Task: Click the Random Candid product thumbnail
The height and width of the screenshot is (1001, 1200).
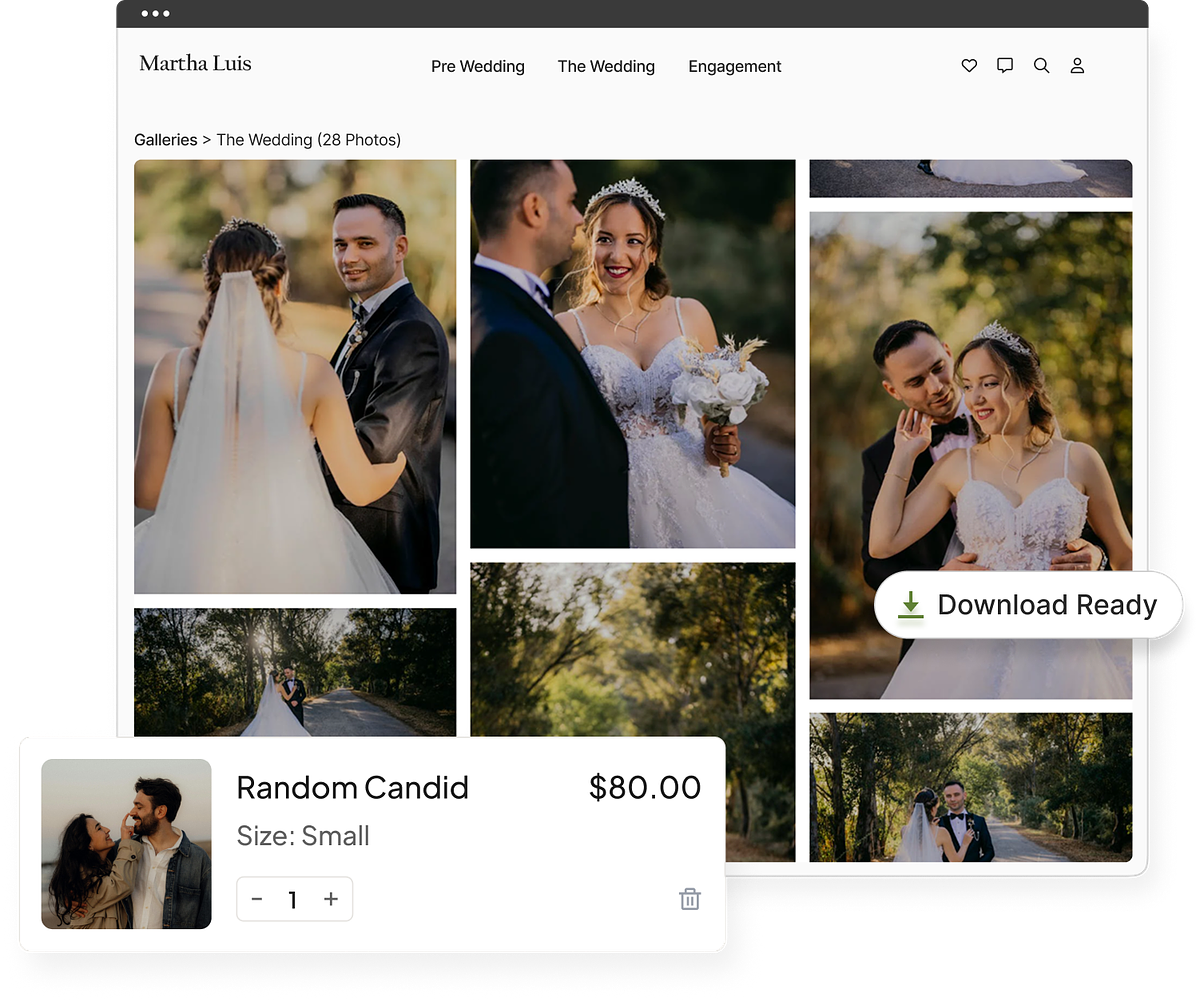Action: pos(126,844)
